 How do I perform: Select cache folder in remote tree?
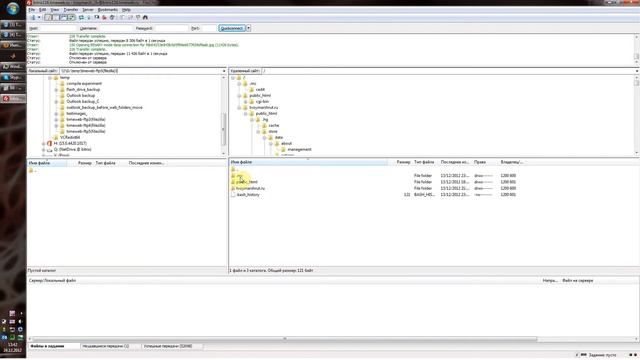(x=274, y=126)
